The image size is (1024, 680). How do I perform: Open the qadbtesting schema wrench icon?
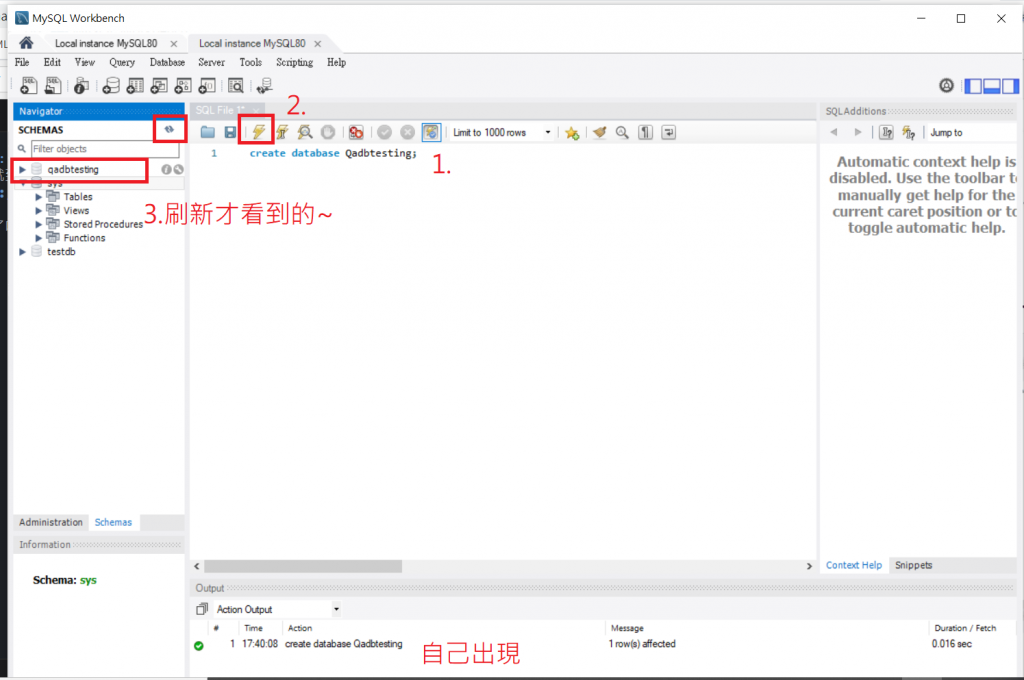click(178, 170)
